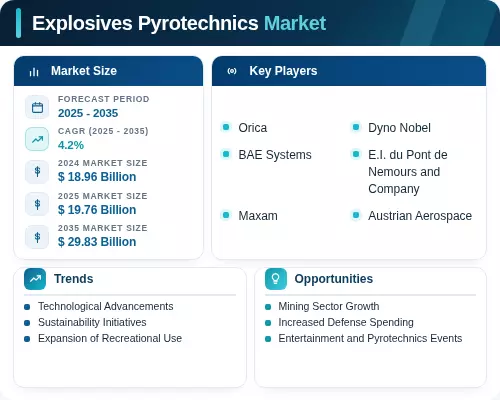This screenshot has height=400, width=500.
Task: Click the Trends section heading
Action: [74, 279]
